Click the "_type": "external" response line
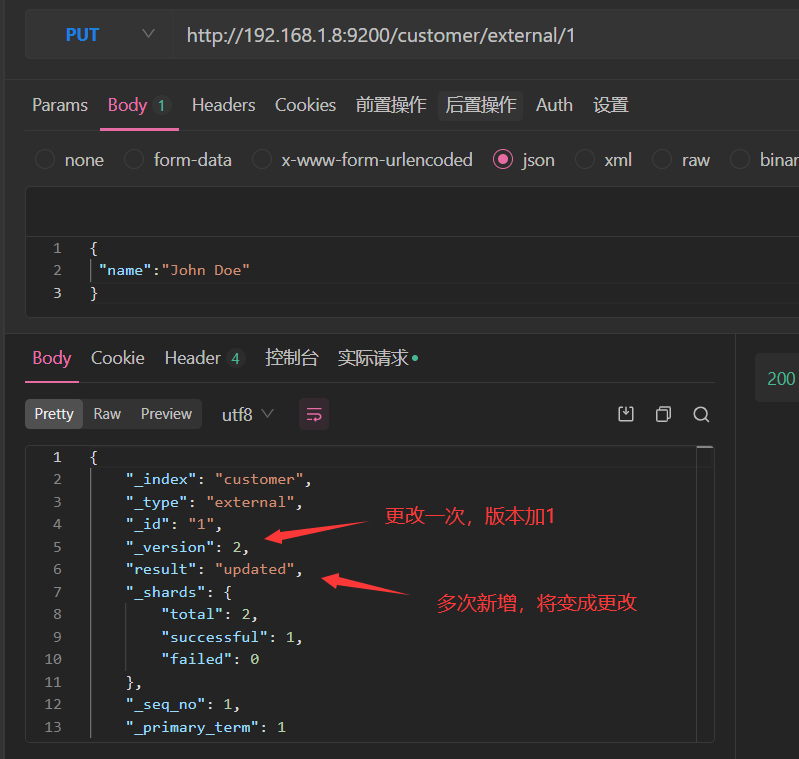This screenshot has height=759, width=799. coord(214,502)
